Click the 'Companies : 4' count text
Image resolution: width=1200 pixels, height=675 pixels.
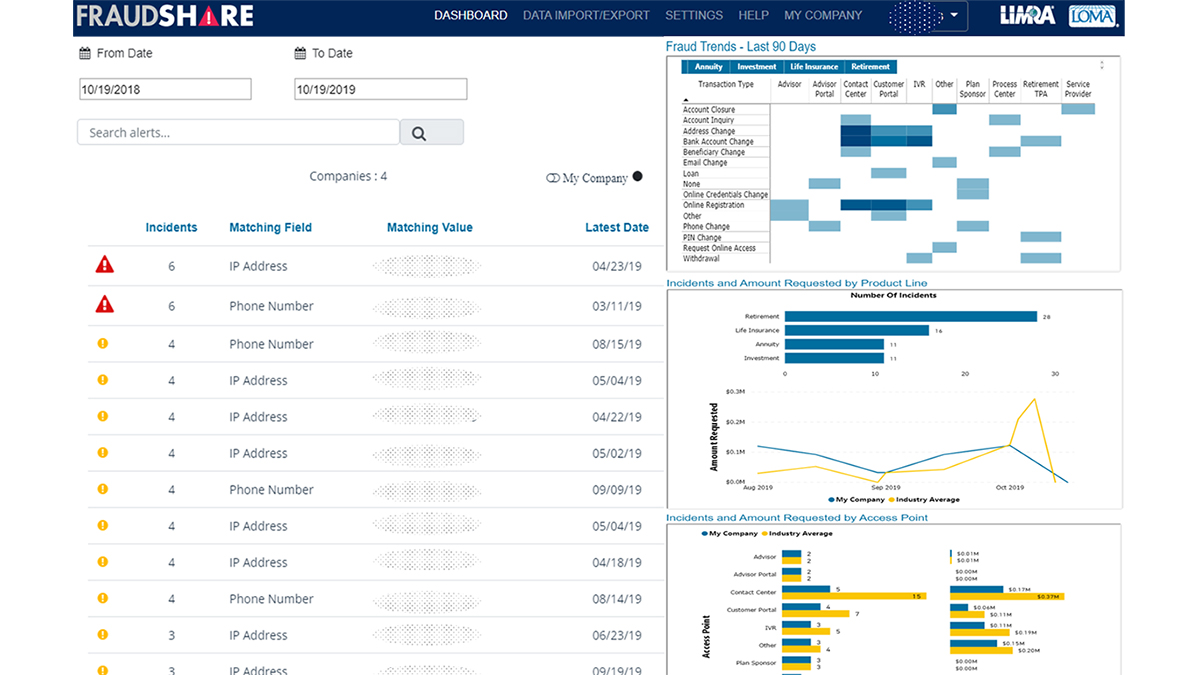[348, 177]
